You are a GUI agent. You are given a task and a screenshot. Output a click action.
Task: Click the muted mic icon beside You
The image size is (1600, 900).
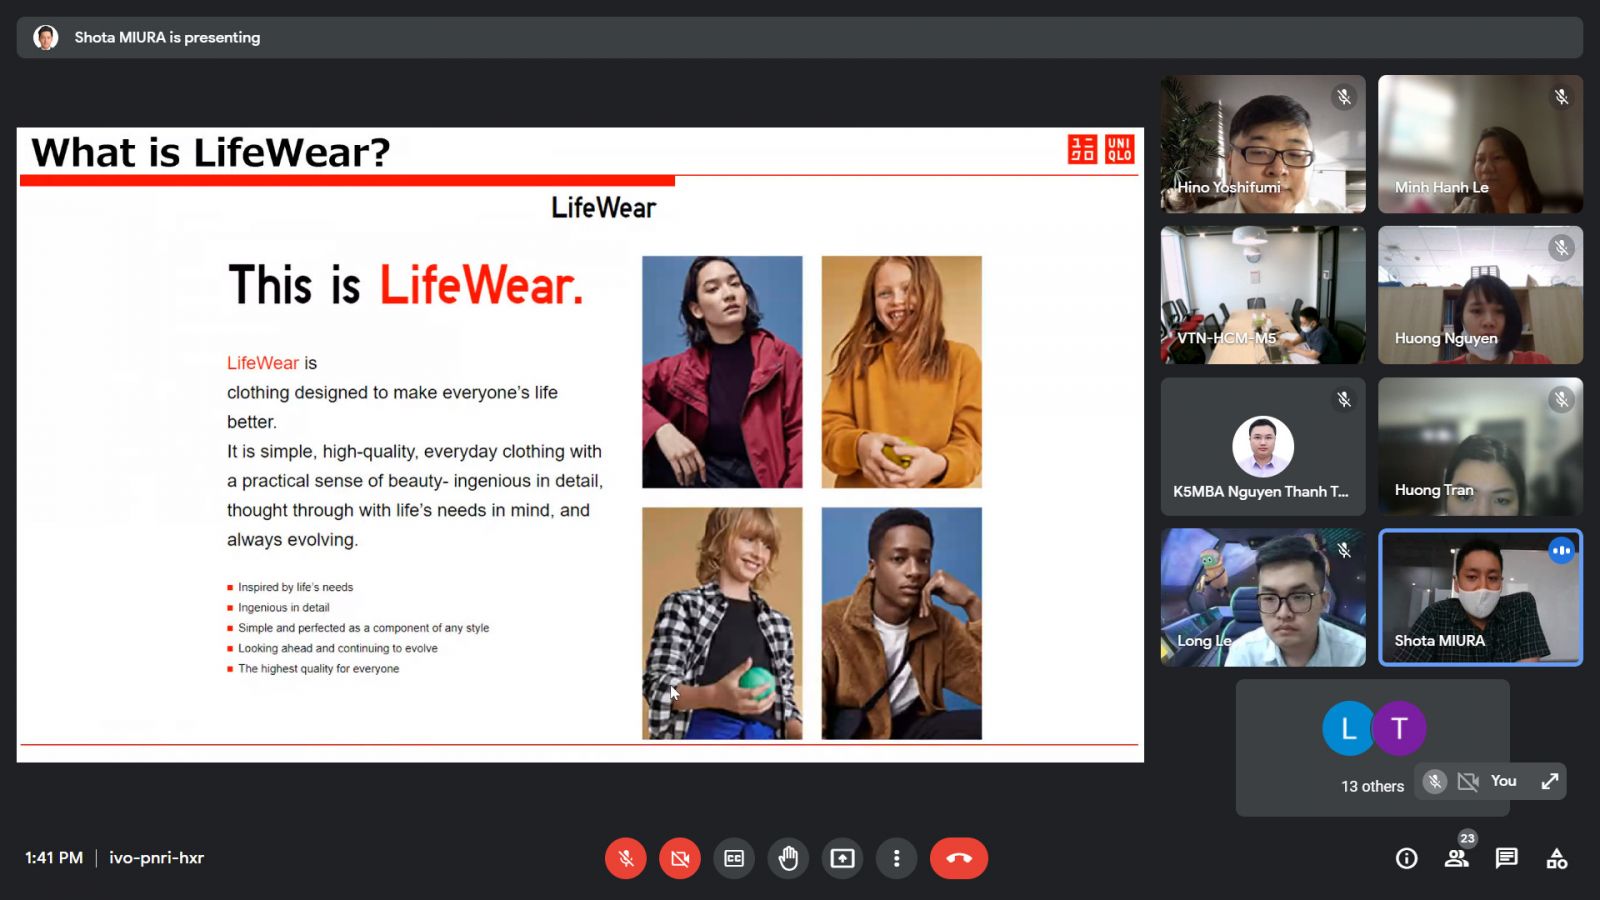[1434, 781]
